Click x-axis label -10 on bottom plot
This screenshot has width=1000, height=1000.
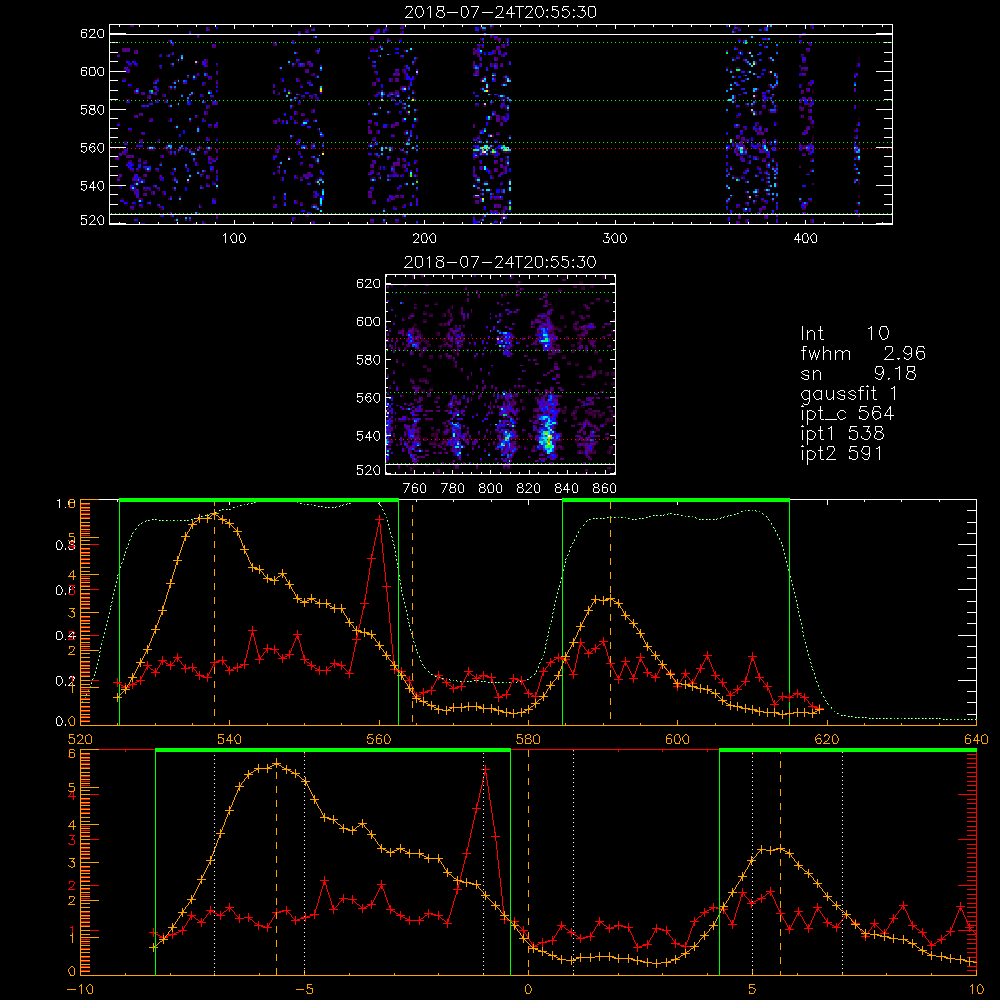tap(80, 990)
